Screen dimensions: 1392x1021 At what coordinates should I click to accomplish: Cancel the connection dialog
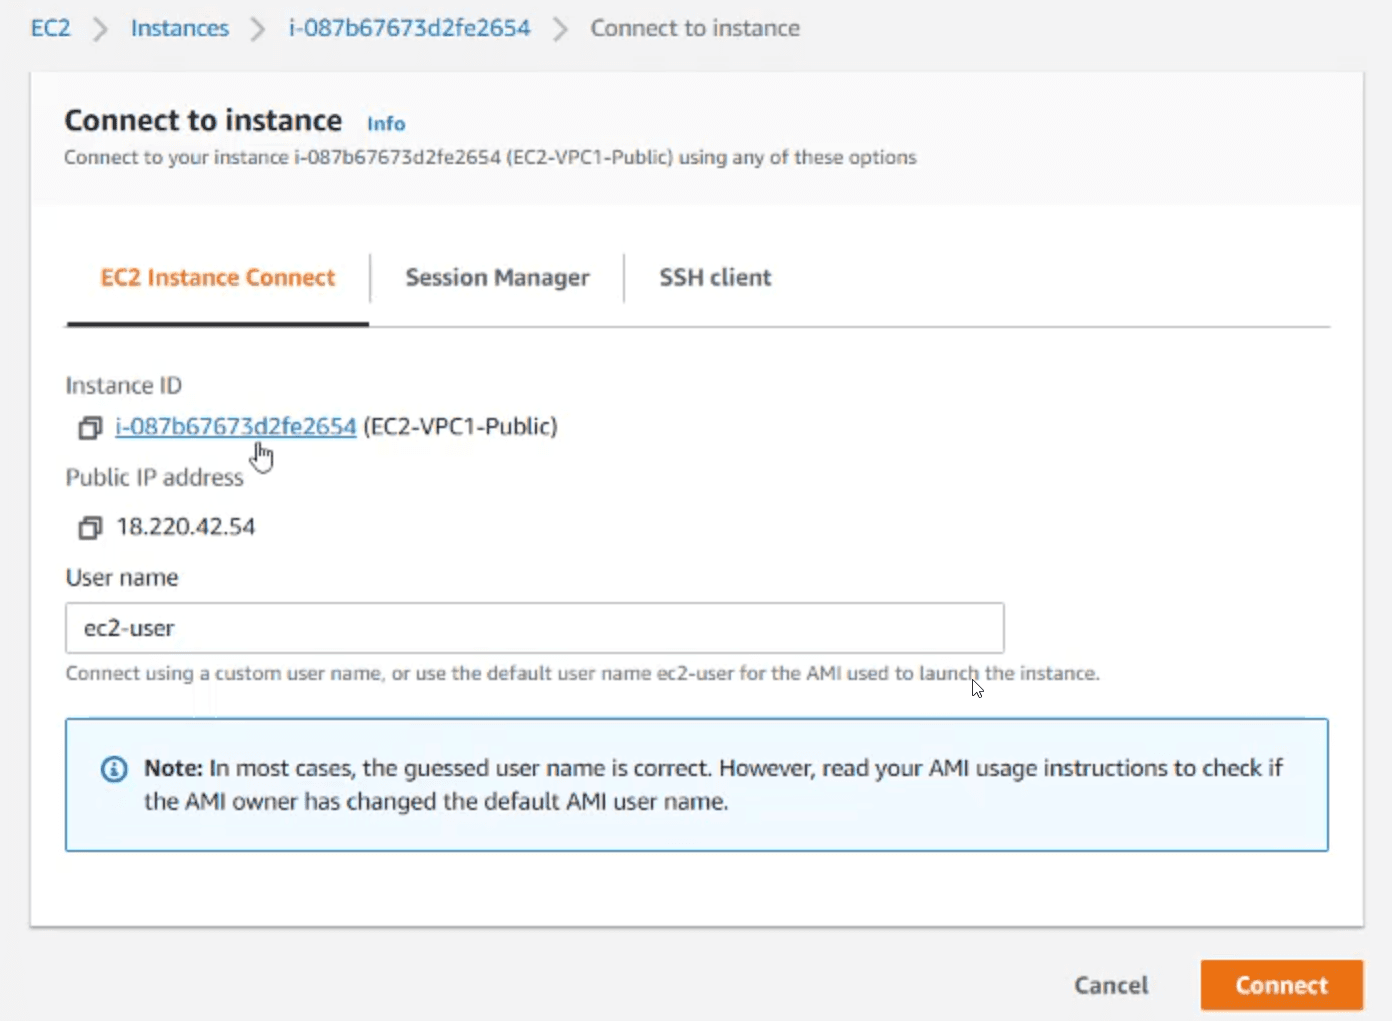[1111, 985]
